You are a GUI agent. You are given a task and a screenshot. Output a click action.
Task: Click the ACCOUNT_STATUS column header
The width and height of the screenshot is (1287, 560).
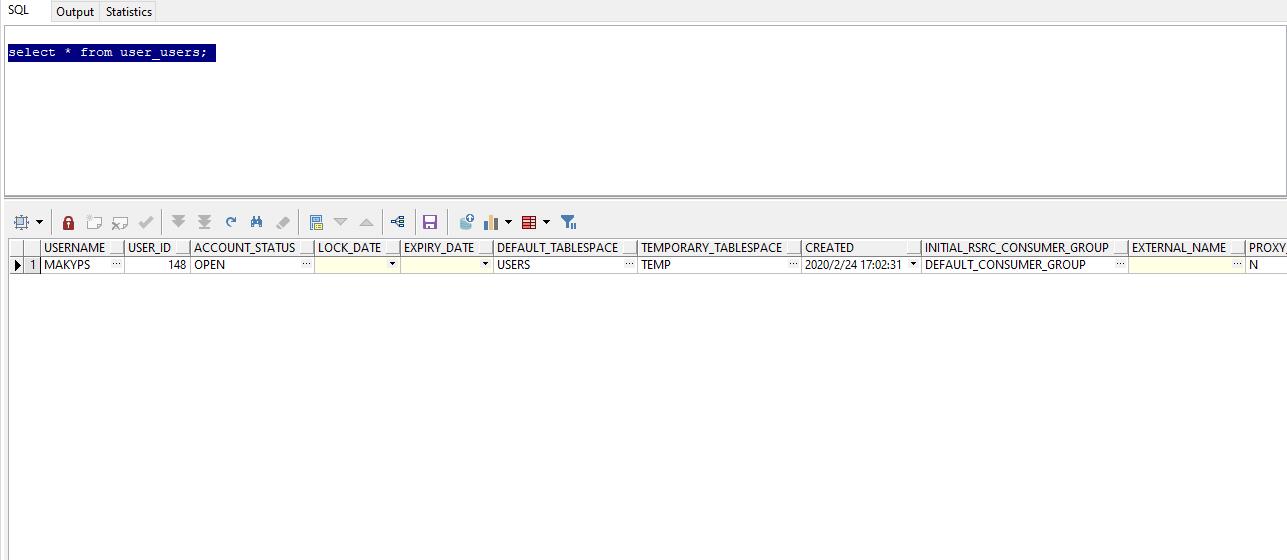pyautogui.click(x=245, y=248)
